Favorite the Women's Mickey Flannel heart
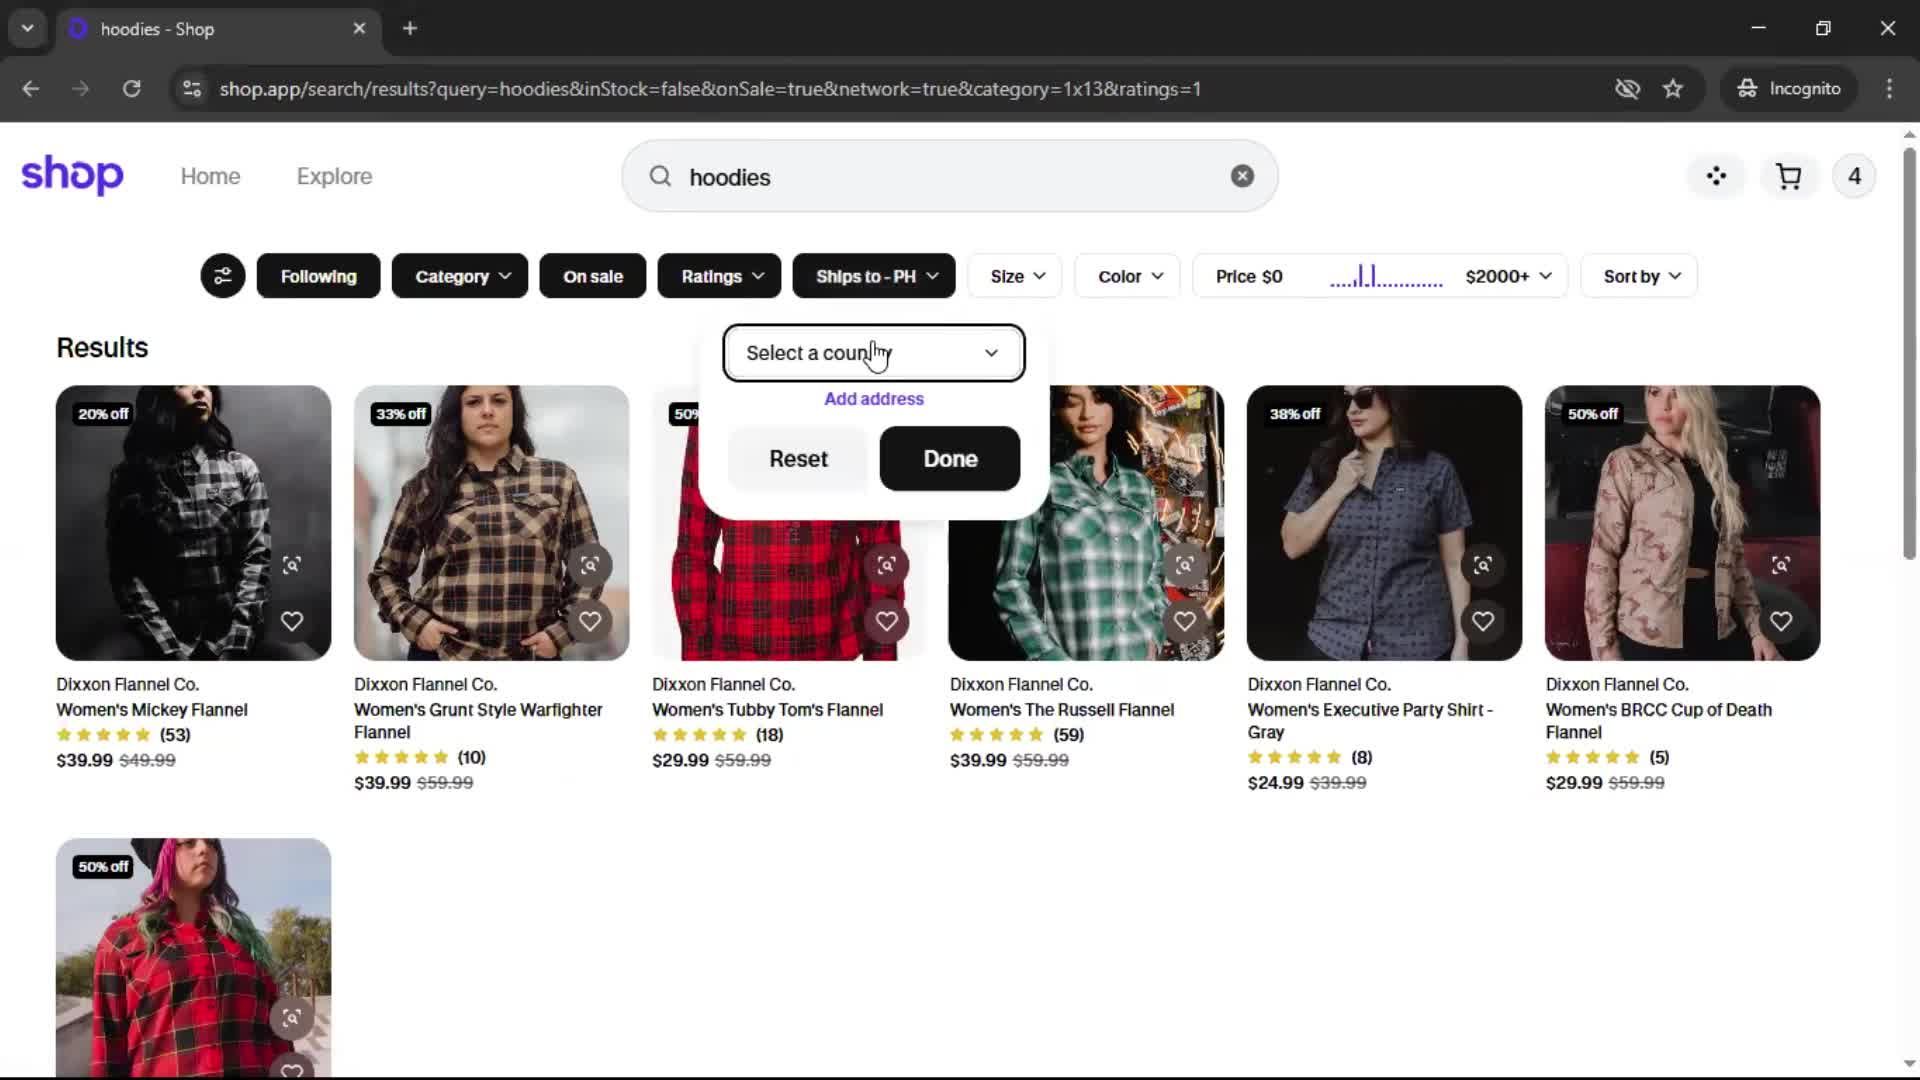 tap(291, 621)
